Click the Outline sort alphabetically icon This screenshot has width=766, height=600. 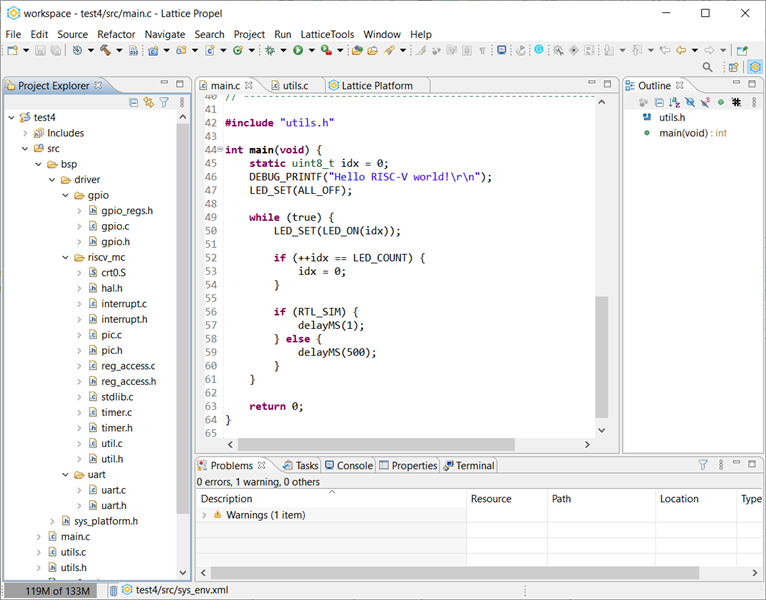(x=674, y=102)
